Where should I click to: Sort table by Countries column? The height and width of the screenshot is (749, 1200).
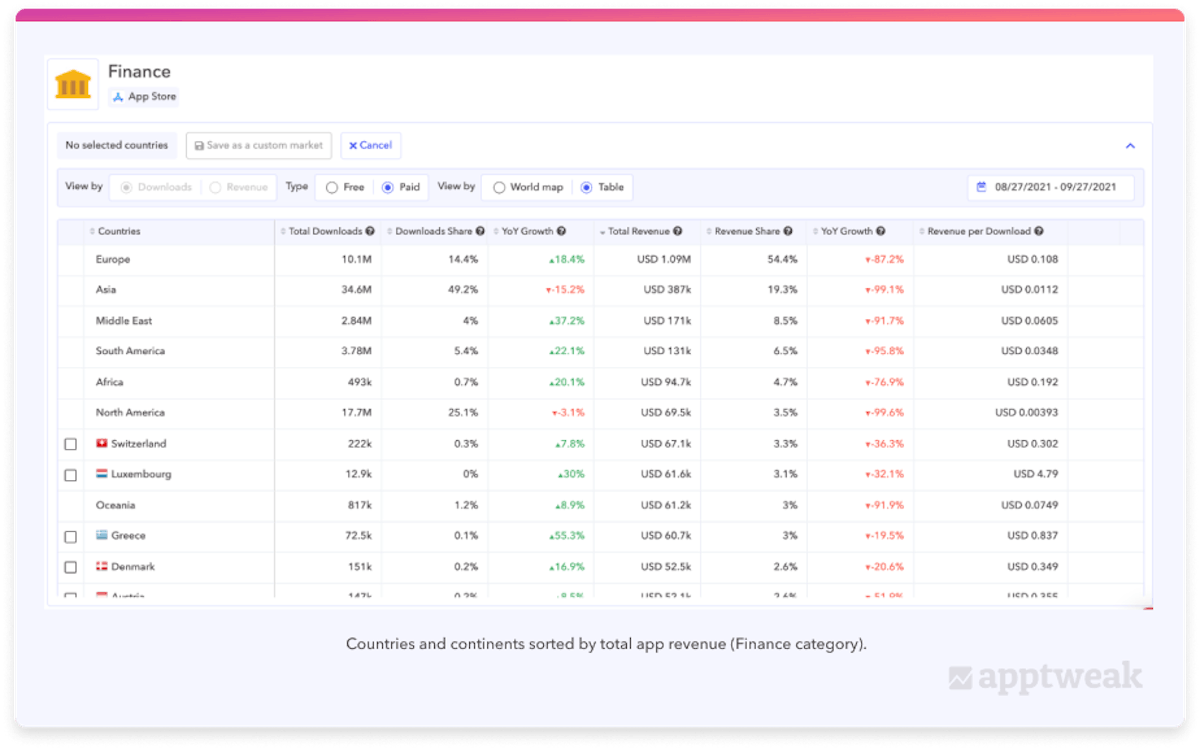pyautogui.click(x=118, y=231)
